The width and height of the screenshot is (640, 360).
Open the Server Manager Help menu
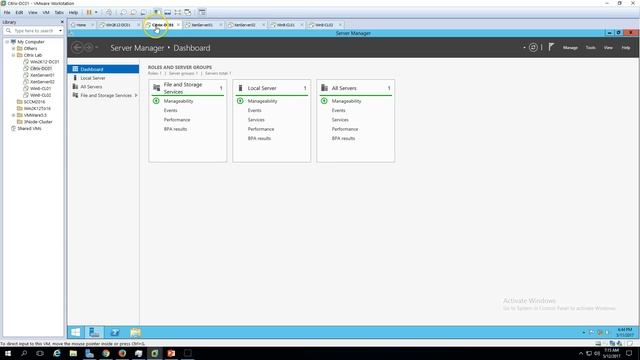626,48
